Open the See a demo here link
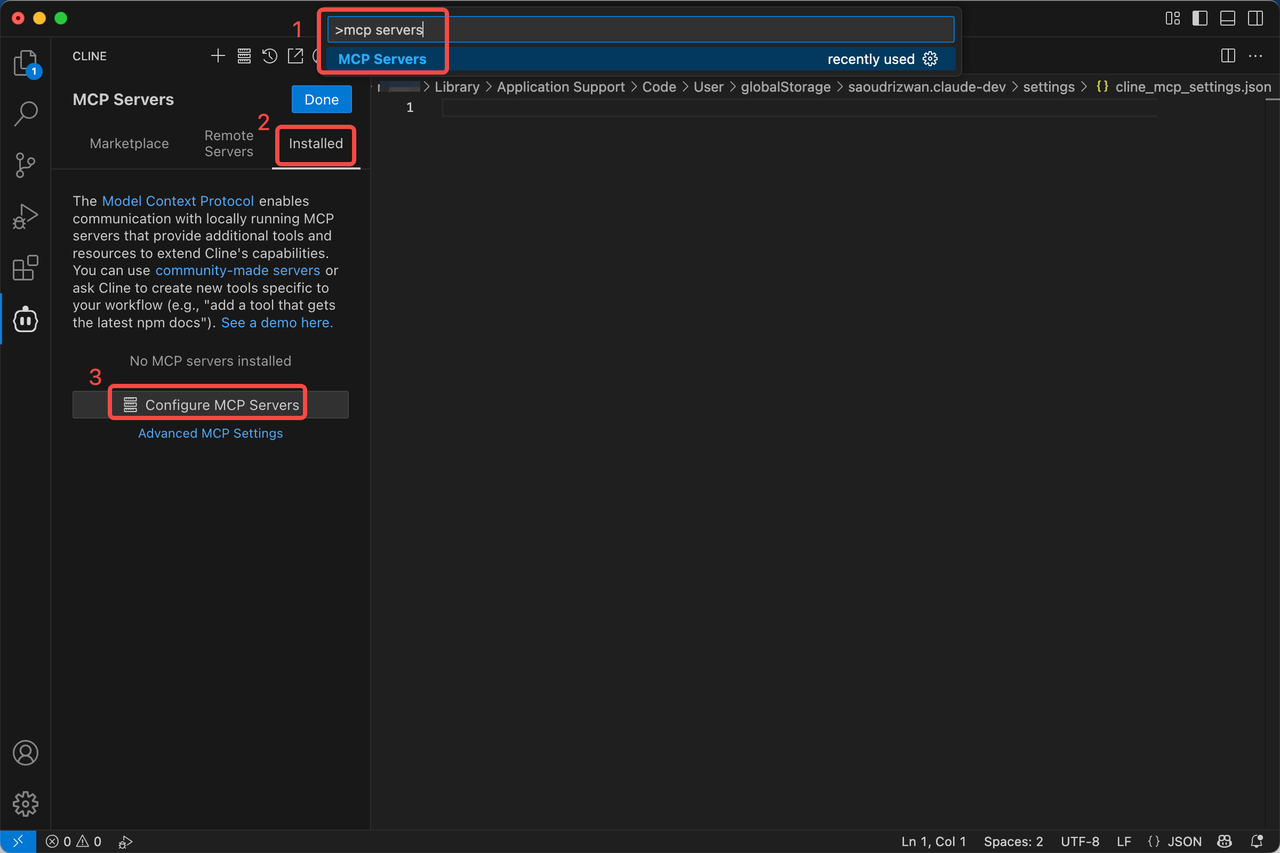This screenshot has height=853, width=1280. pyautogui.click(x=277, y=323)
